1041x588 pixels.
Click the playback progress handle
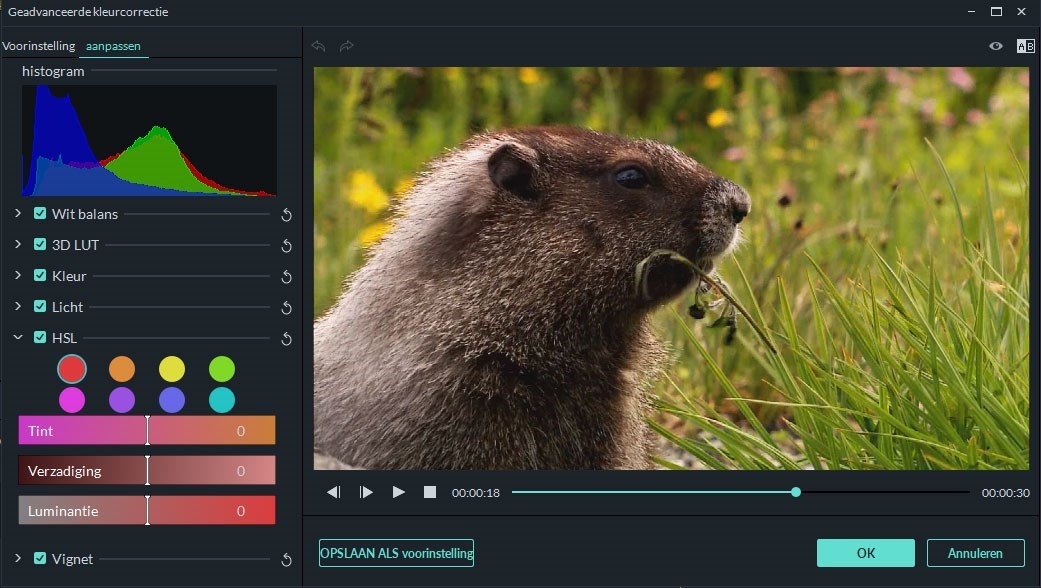click(x=796, y=492)
